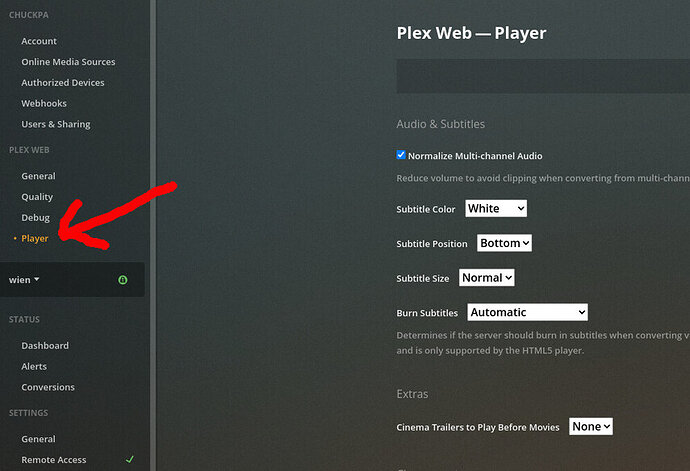690x471 pixels.
Task: Select the highlighted Player item
Action: click(x=35, y=238)
